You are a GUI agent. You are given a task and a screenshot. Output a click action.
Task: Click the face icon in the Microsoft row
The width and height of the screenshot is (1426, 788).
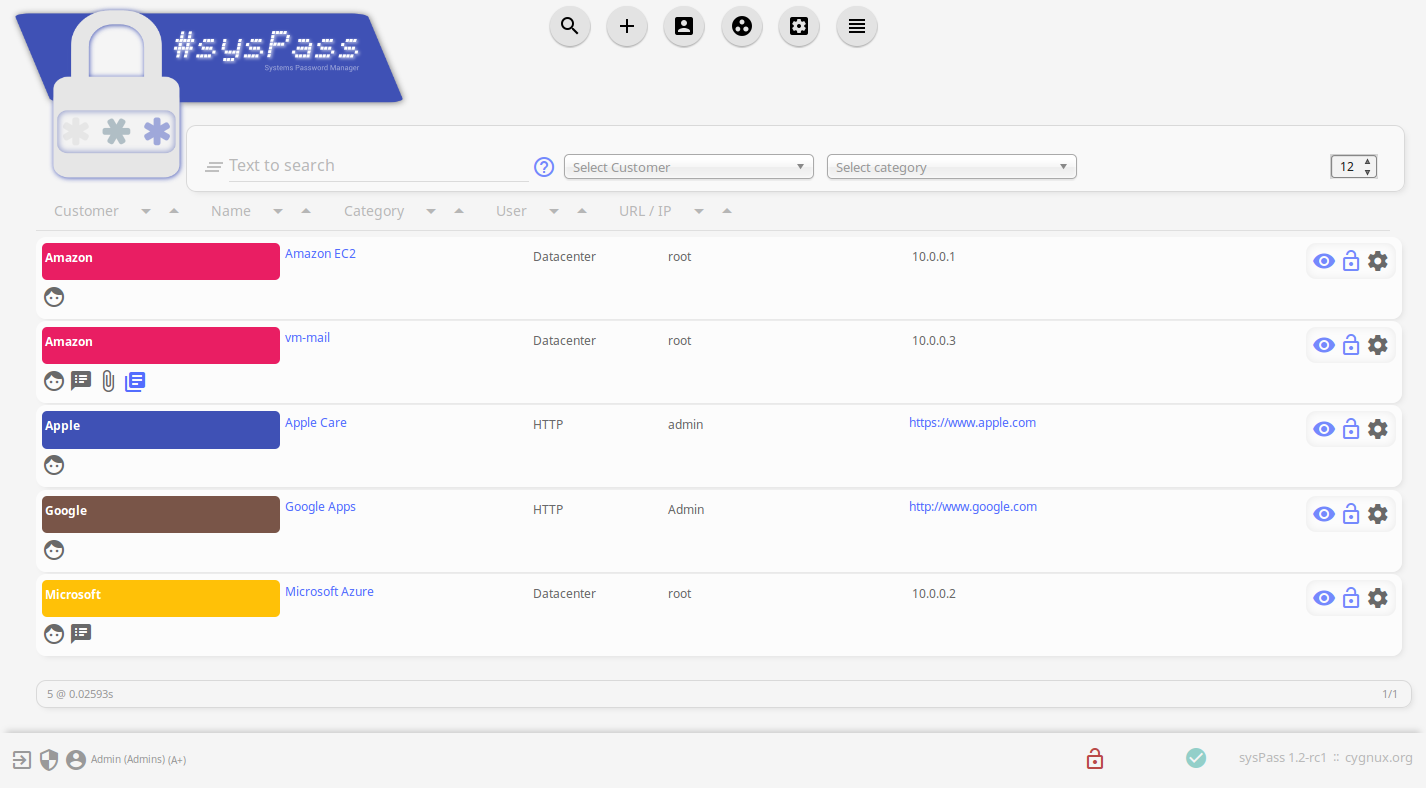coord(54,634)
